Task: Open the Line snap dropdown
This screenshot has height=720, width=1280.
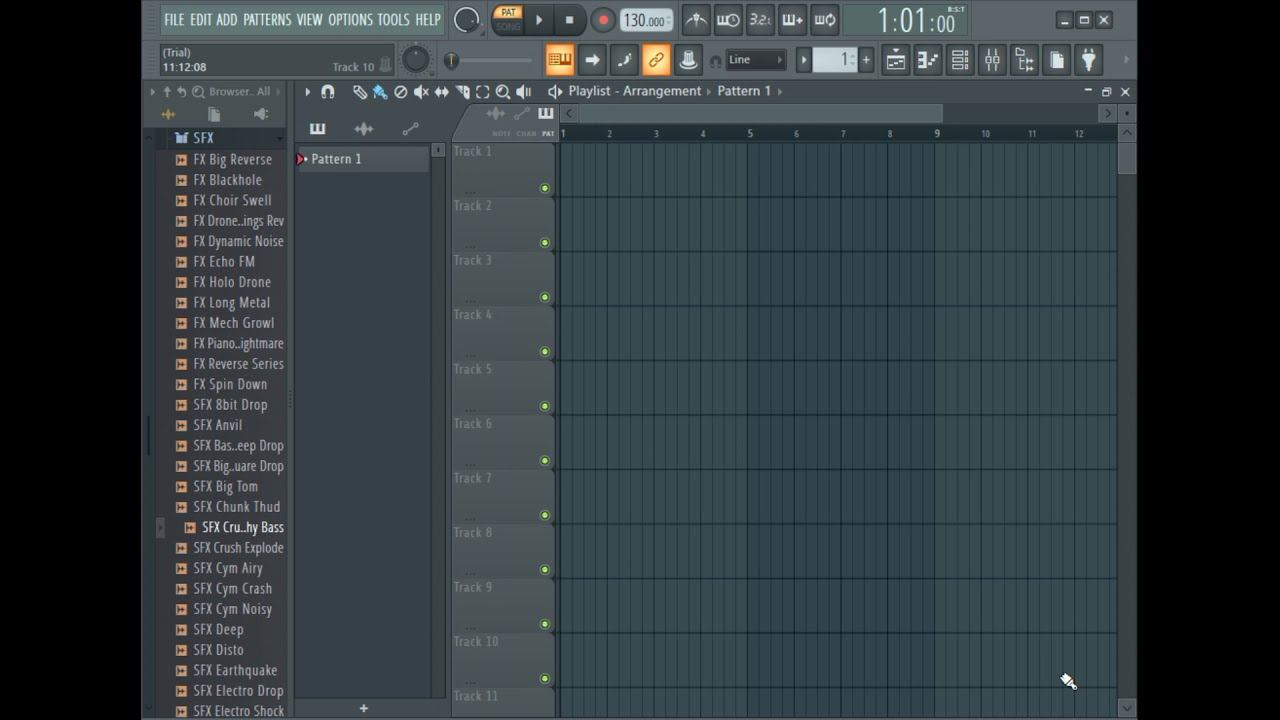Action: (x=755, y=60)
